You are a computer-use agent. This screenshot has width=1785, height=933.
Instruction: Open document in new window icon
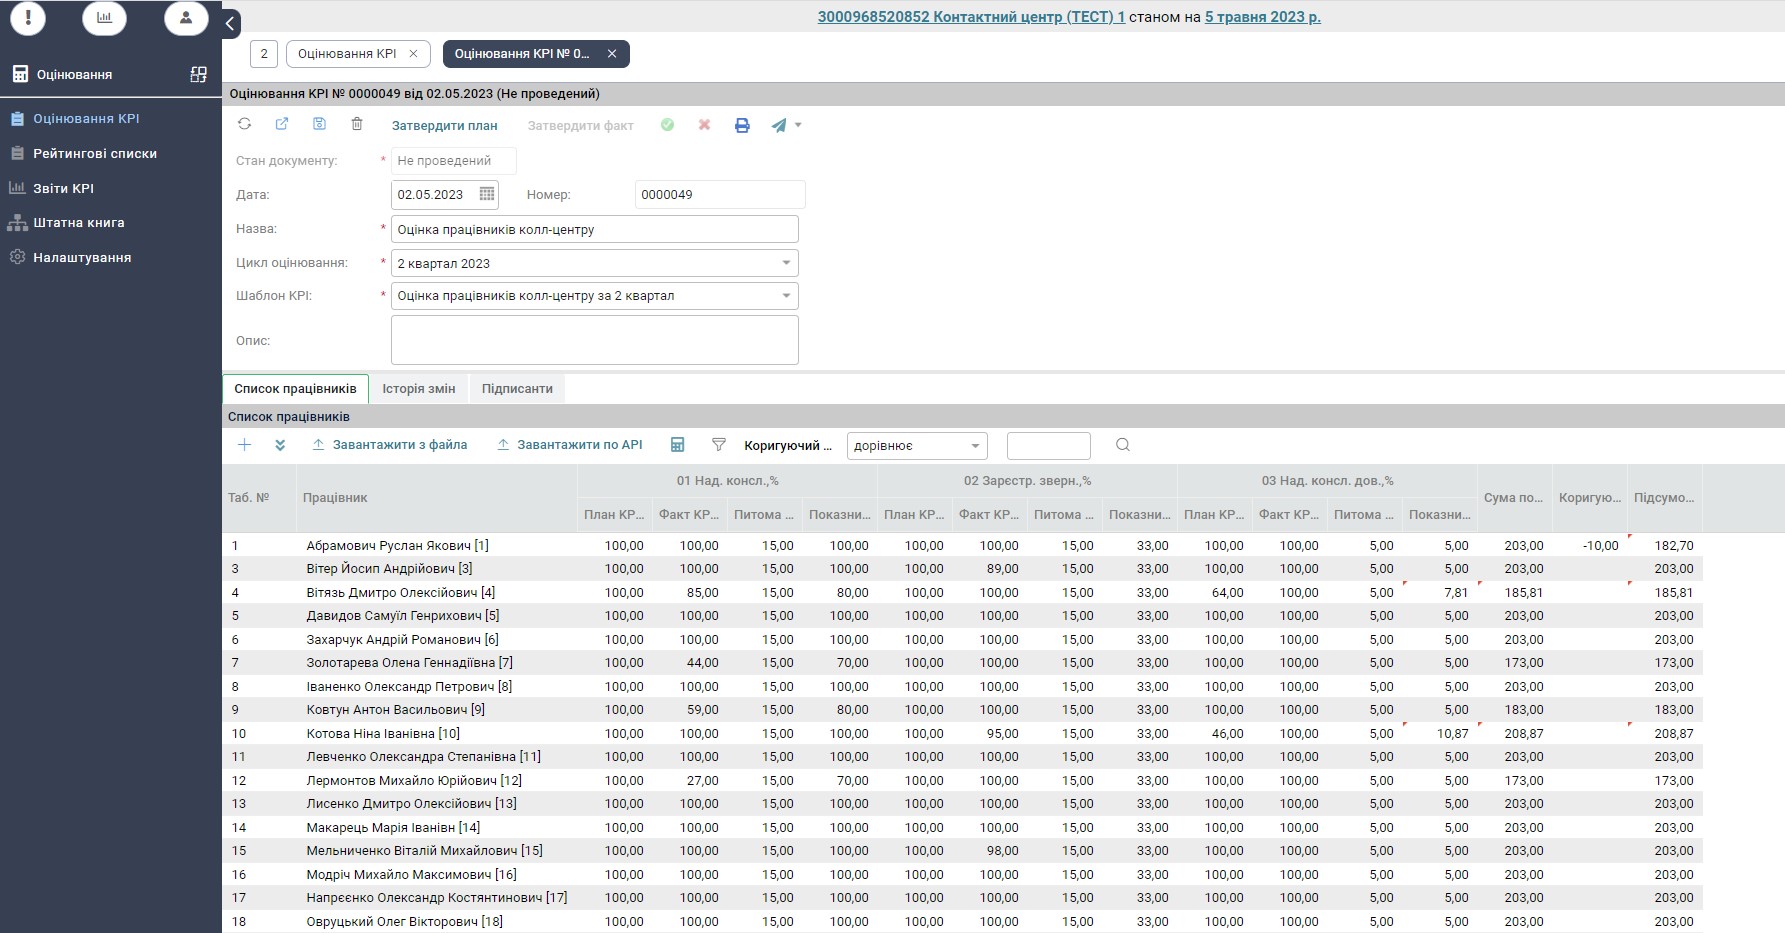tap(282, 124)
